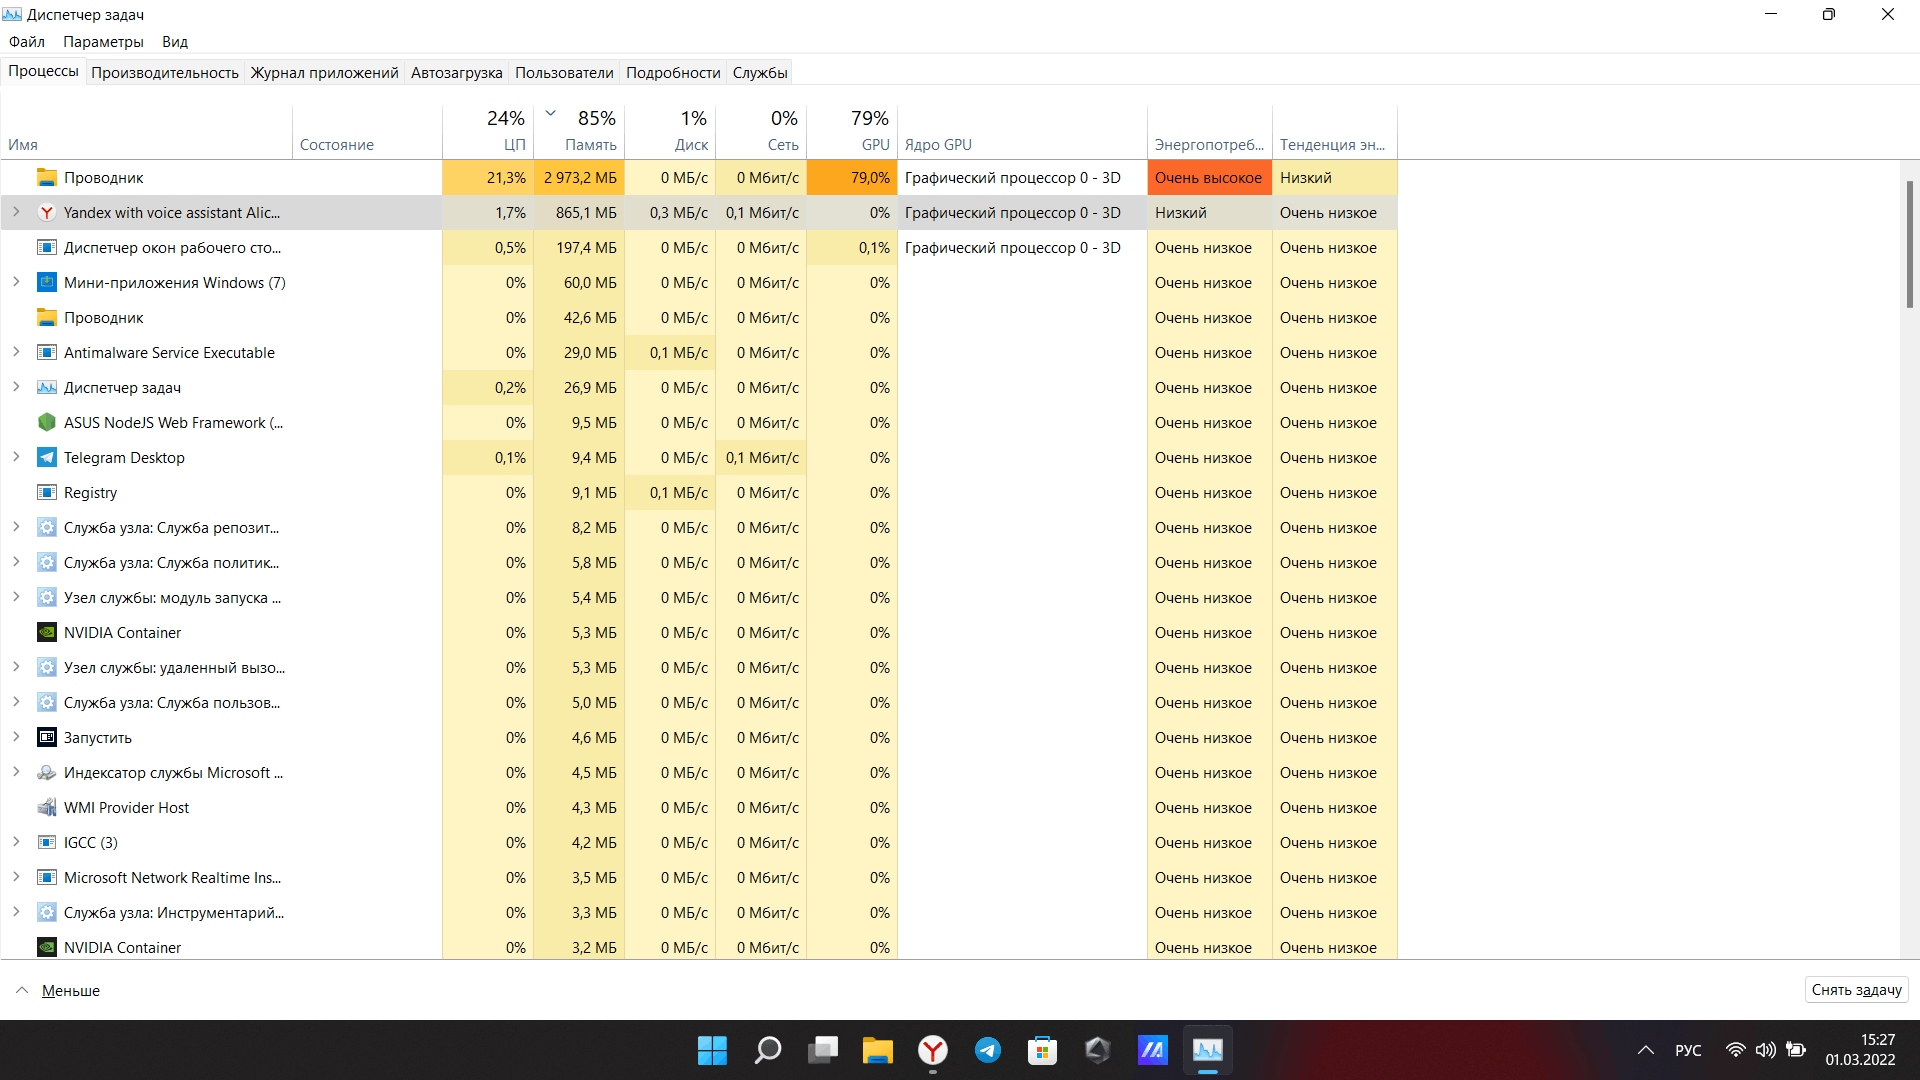1920x1080 pixels.
Task: Click the Telegram Desktop process icon
Action: (47, 457)
